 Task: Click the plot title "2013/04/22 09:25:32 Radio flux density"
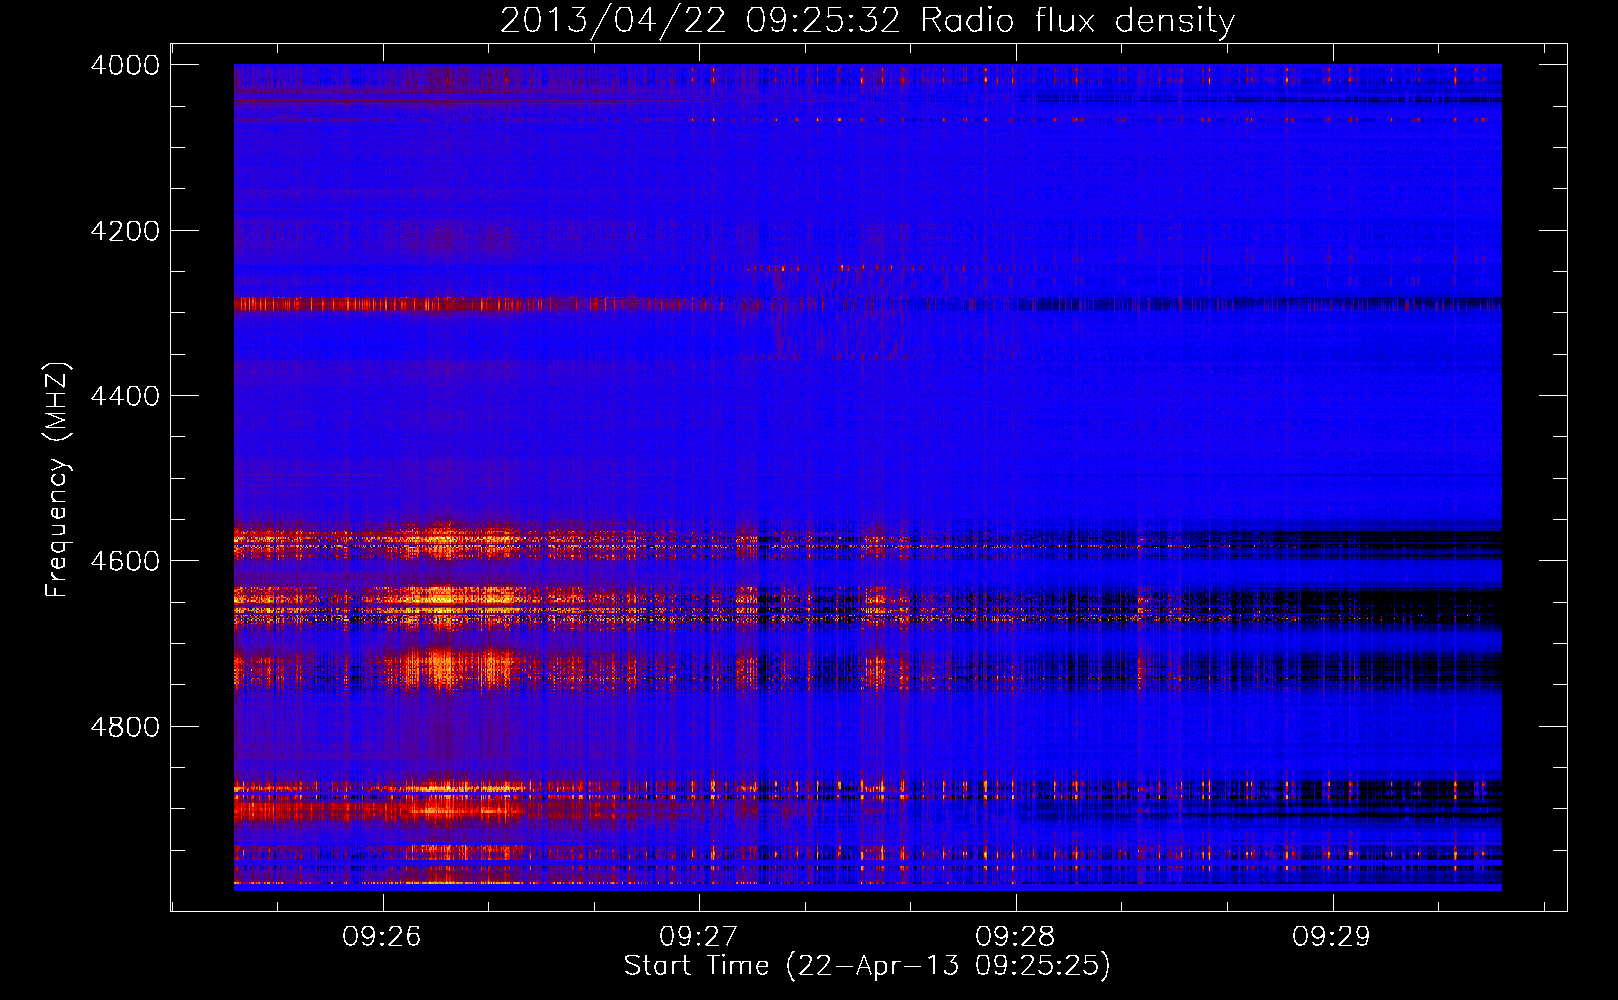867,20
